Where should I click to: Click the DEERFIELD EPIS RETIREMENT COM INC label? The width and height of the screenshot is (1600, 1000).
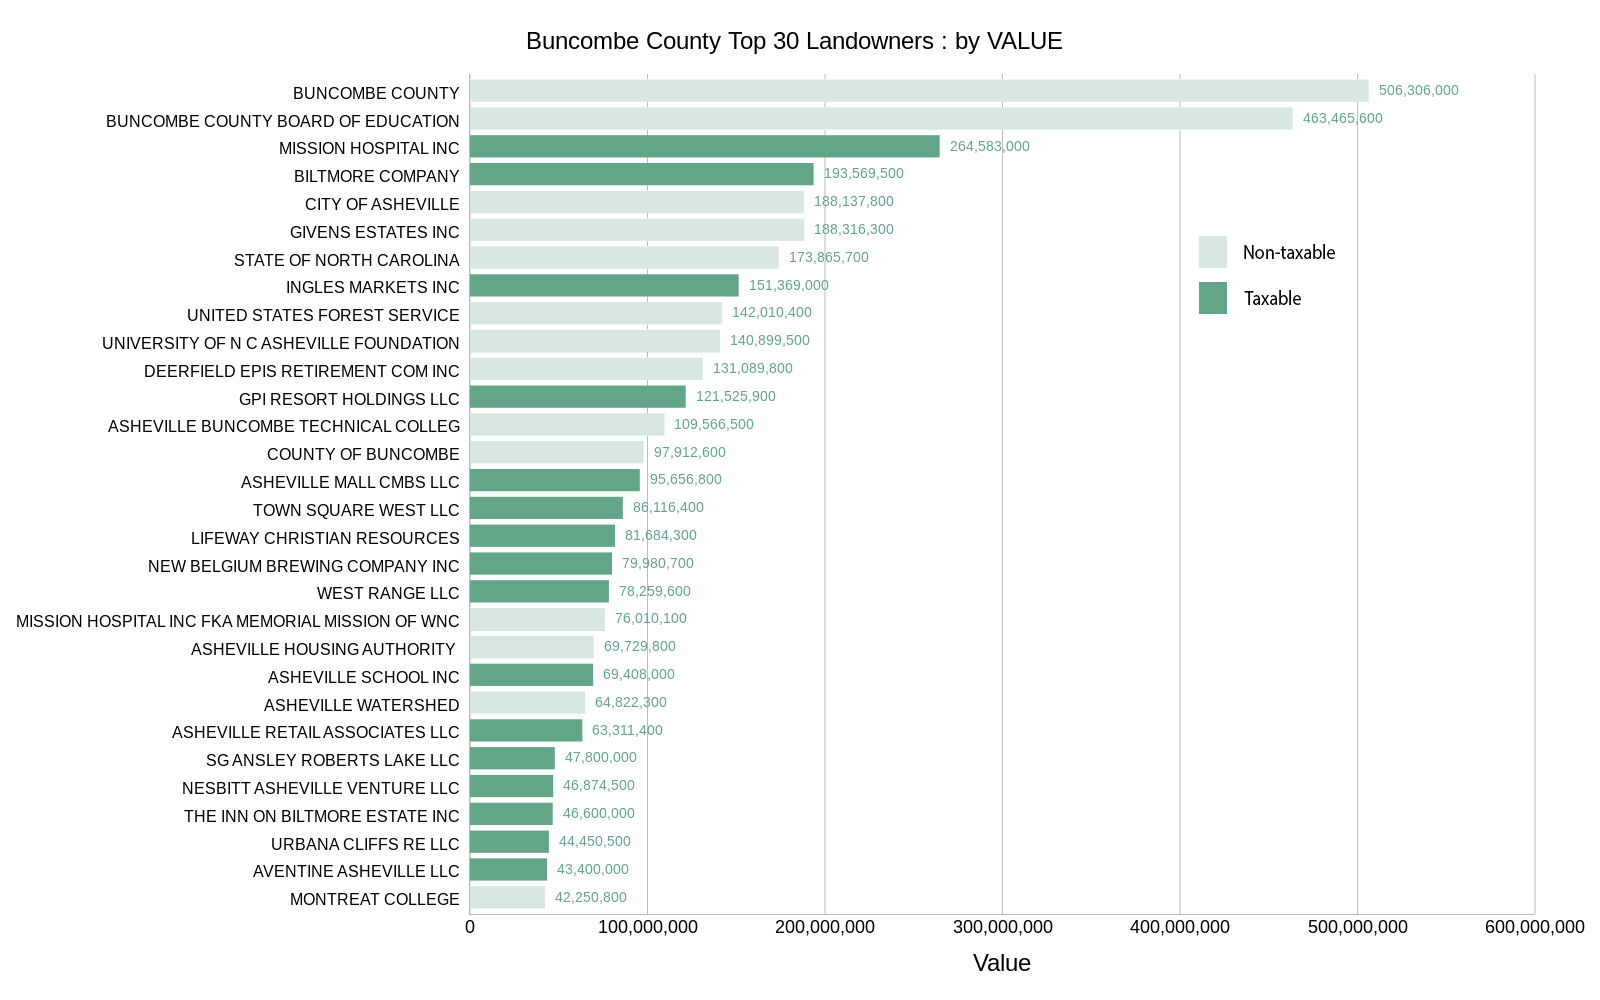301,371
